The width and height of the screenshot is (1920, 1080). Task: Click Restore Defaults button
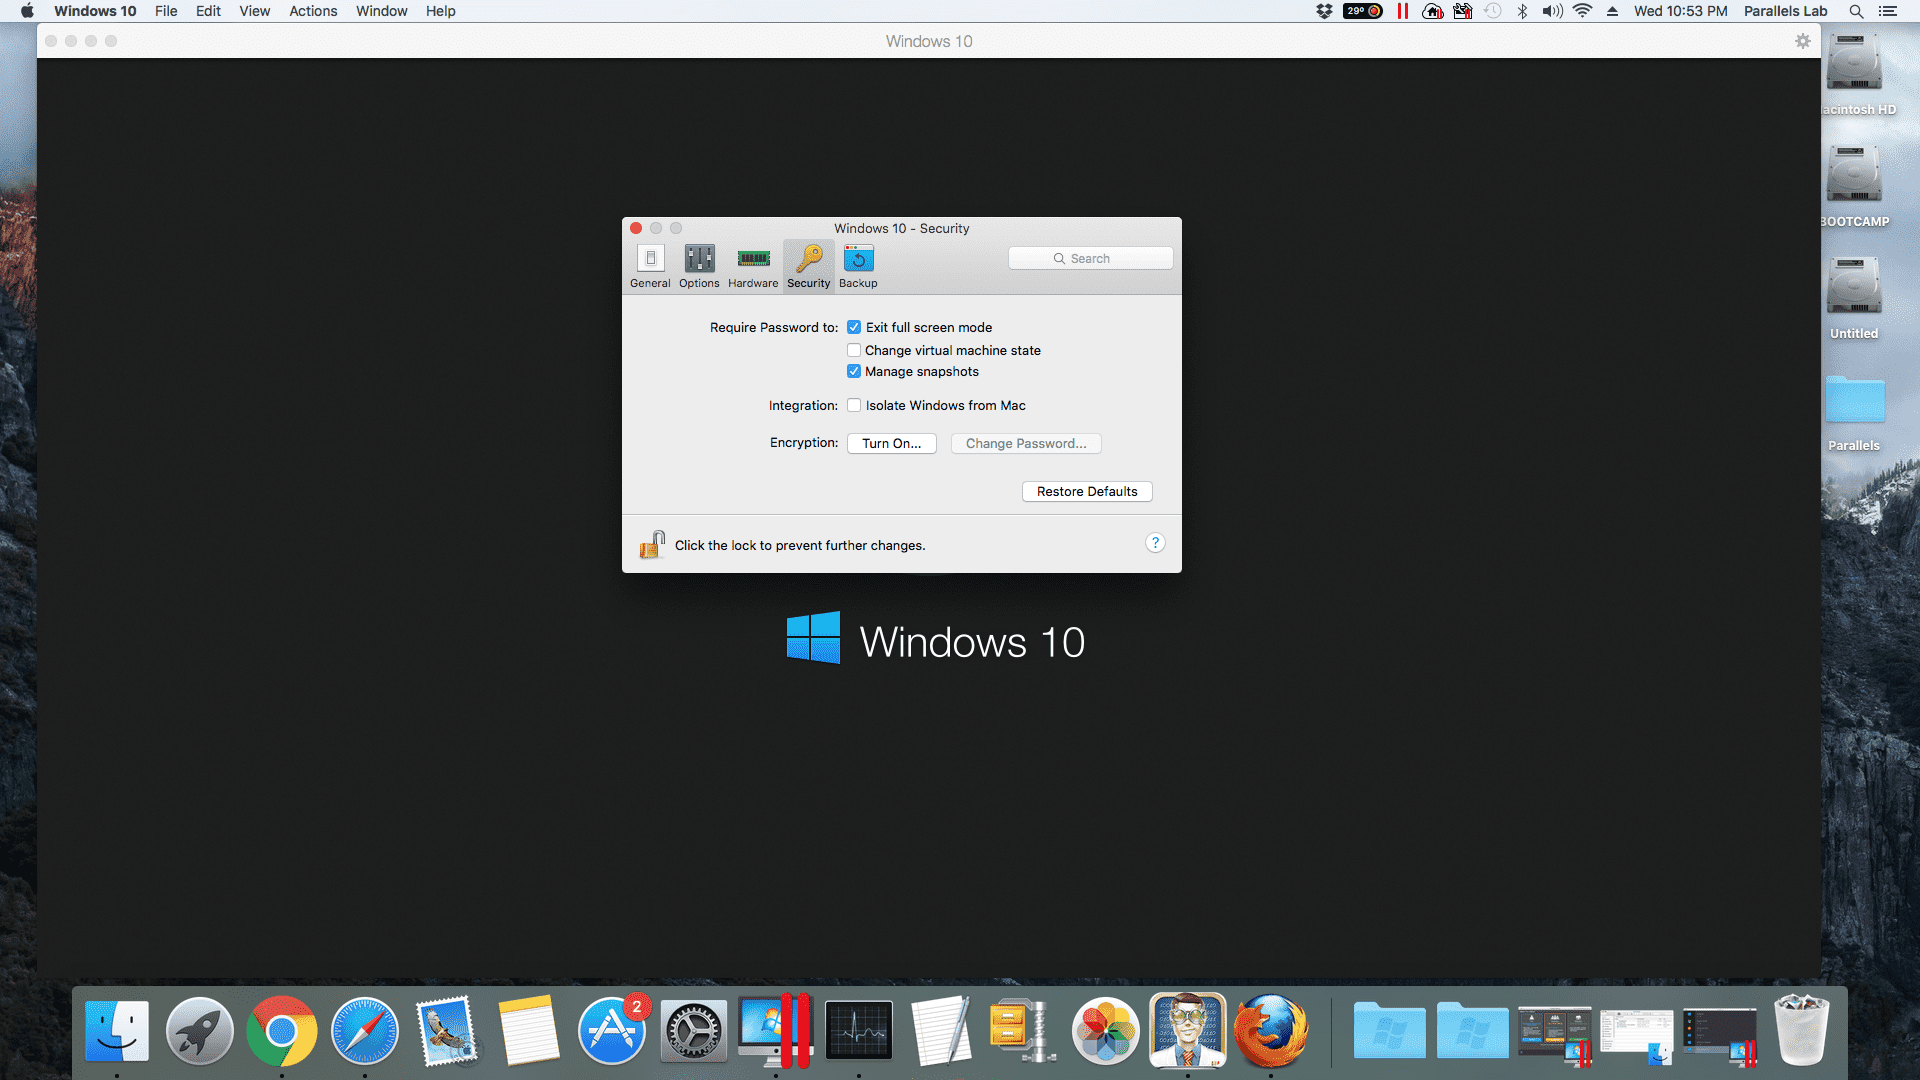[1087, 491]
